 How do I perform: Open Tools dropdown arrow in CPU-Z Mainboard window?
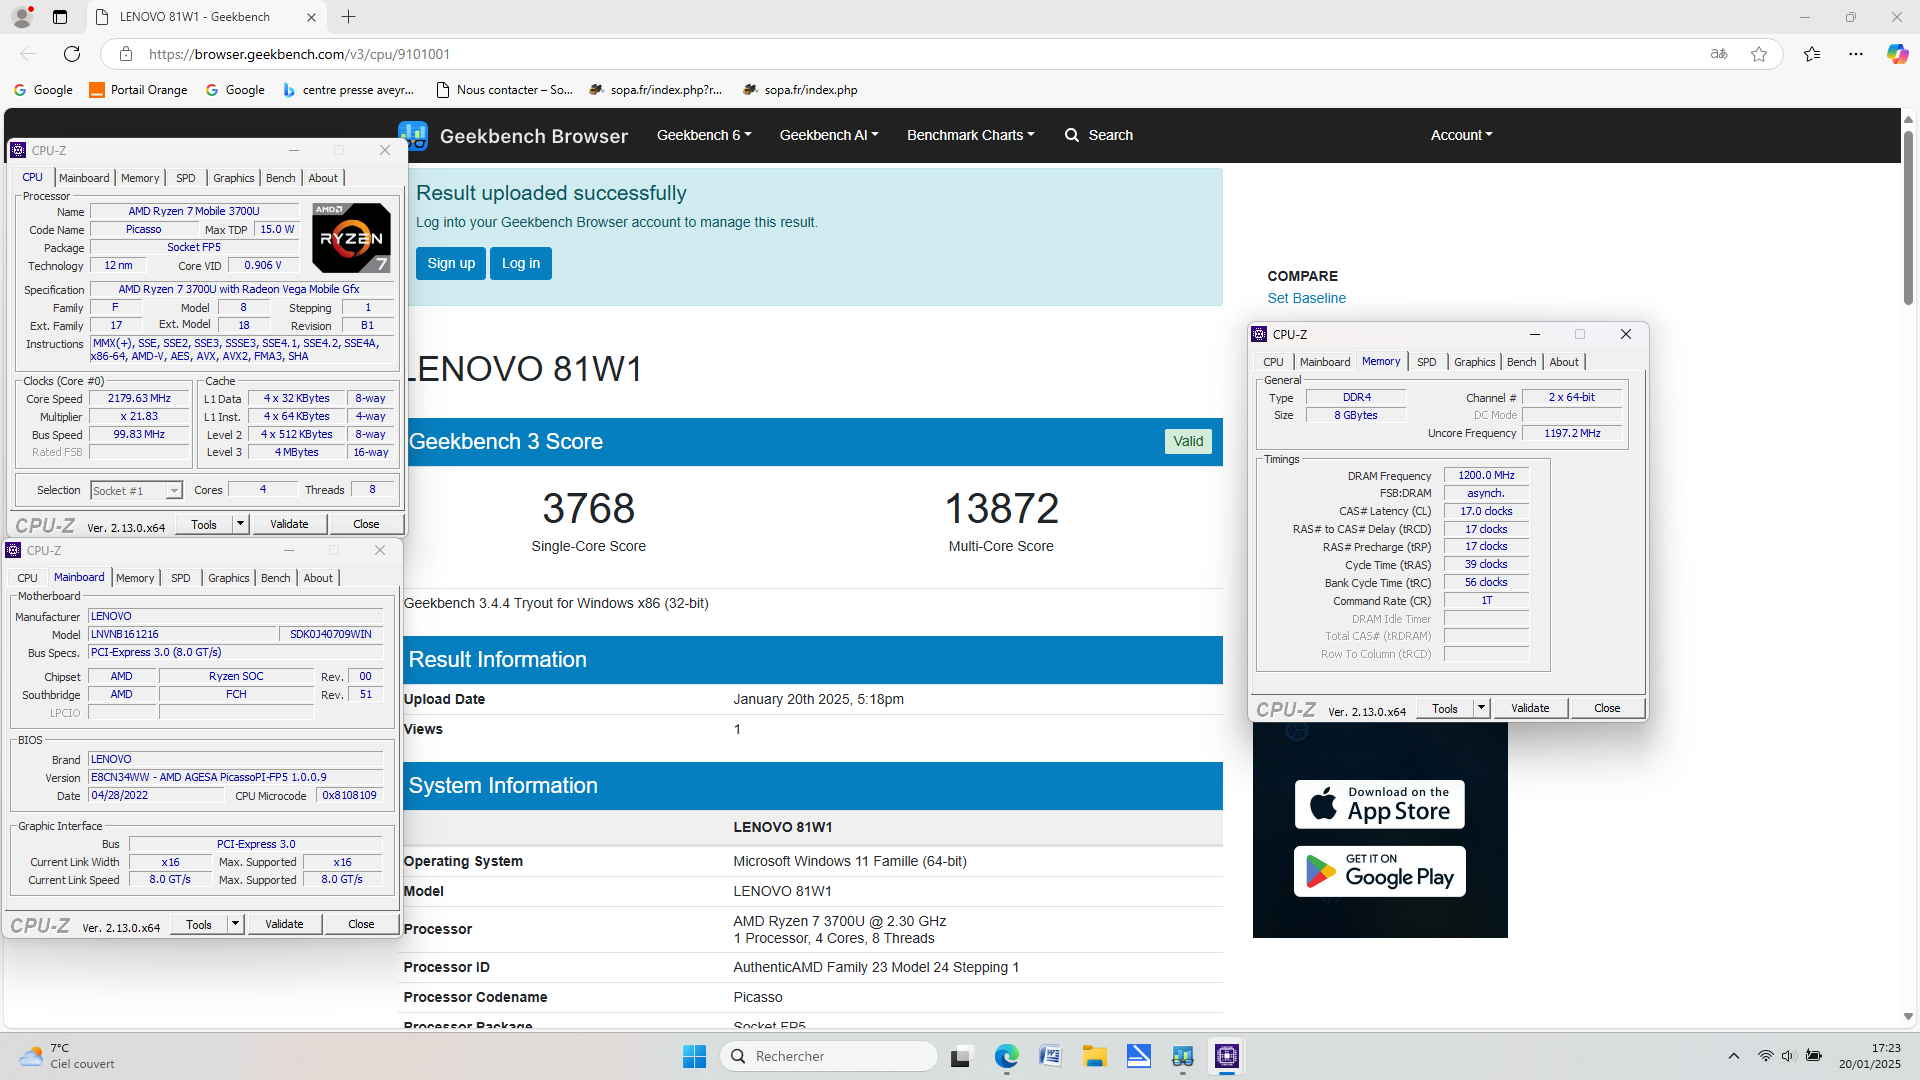coord(235,924)
